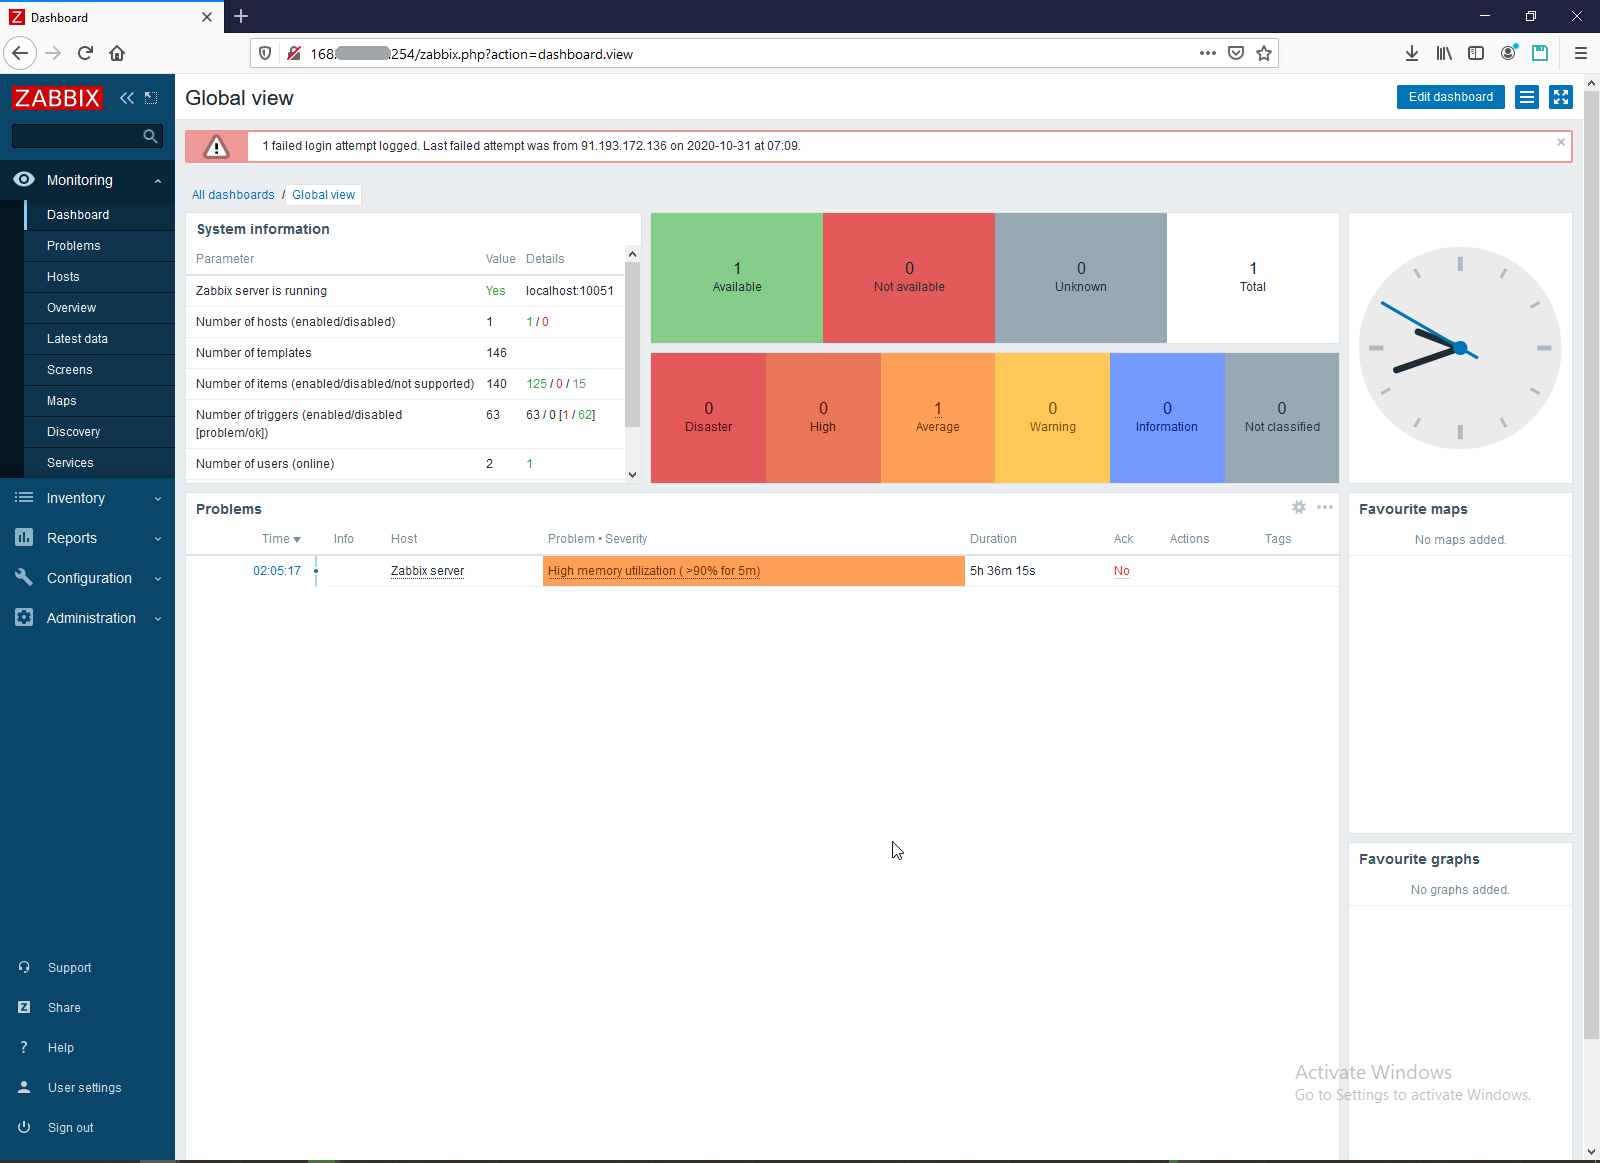Open Firefox library icon
The height and width of the screenshot is (1163, 1600).
1444,53
